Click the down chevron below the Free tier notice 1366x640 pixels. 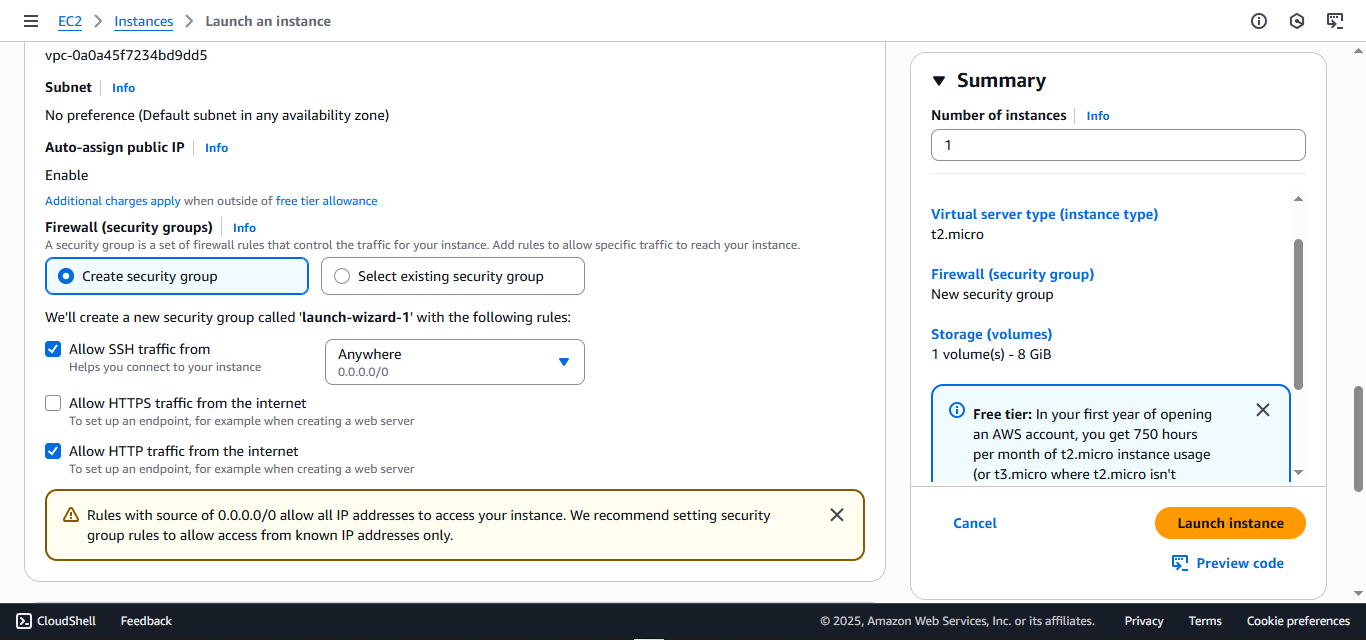pyautogui.click(x=1298, y=473)
